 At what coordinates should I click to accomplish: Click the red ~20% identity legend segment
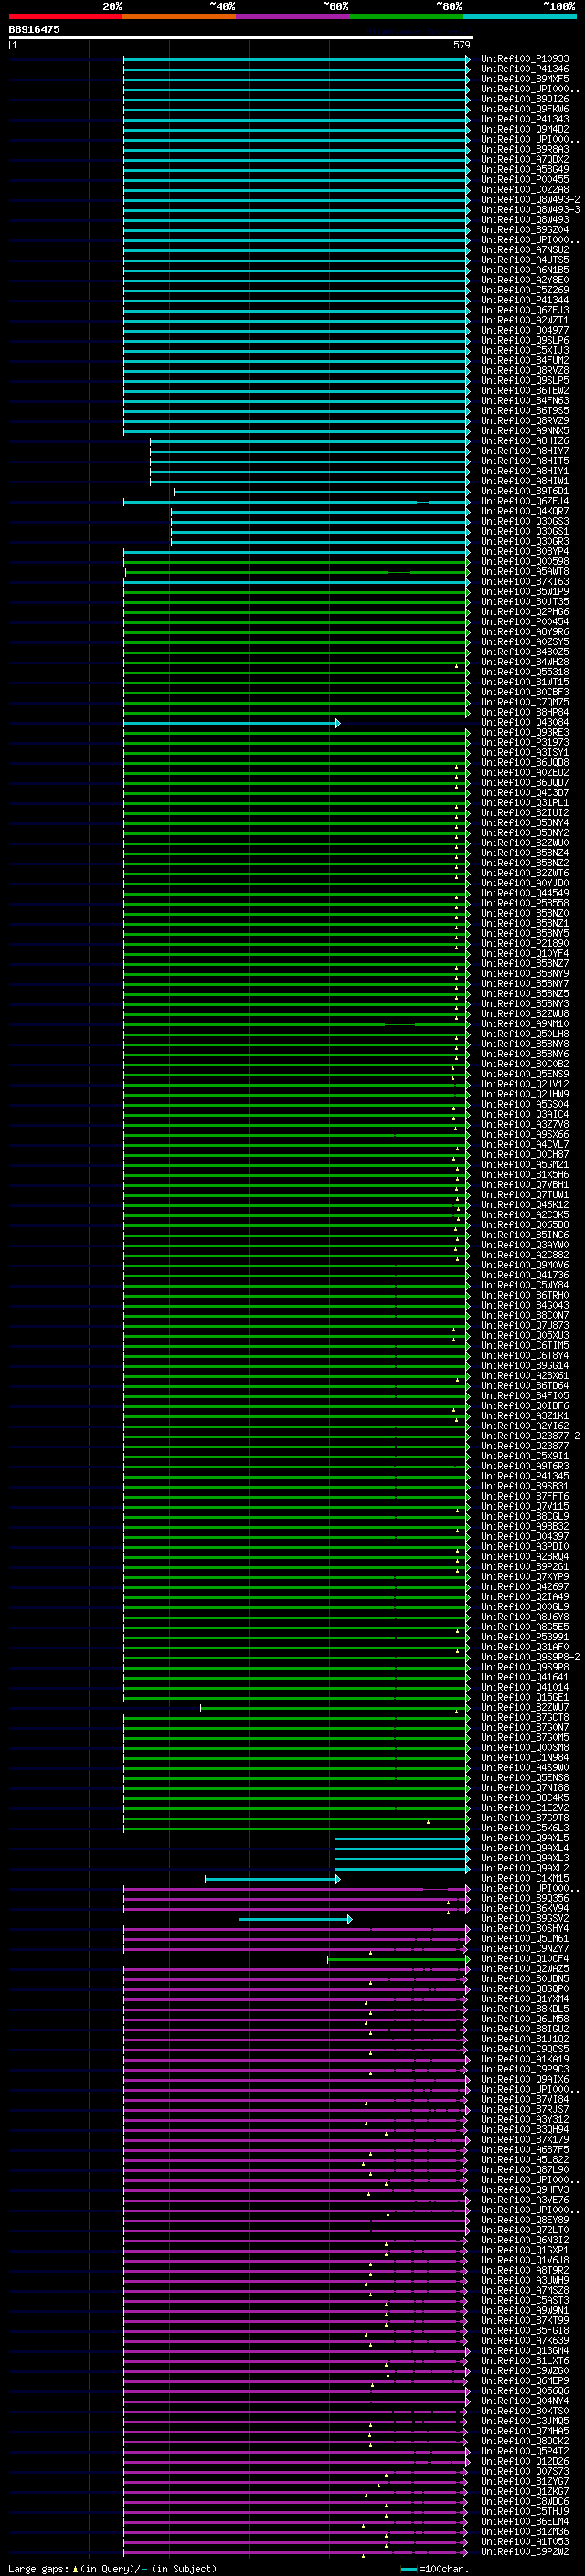[65, 17]
